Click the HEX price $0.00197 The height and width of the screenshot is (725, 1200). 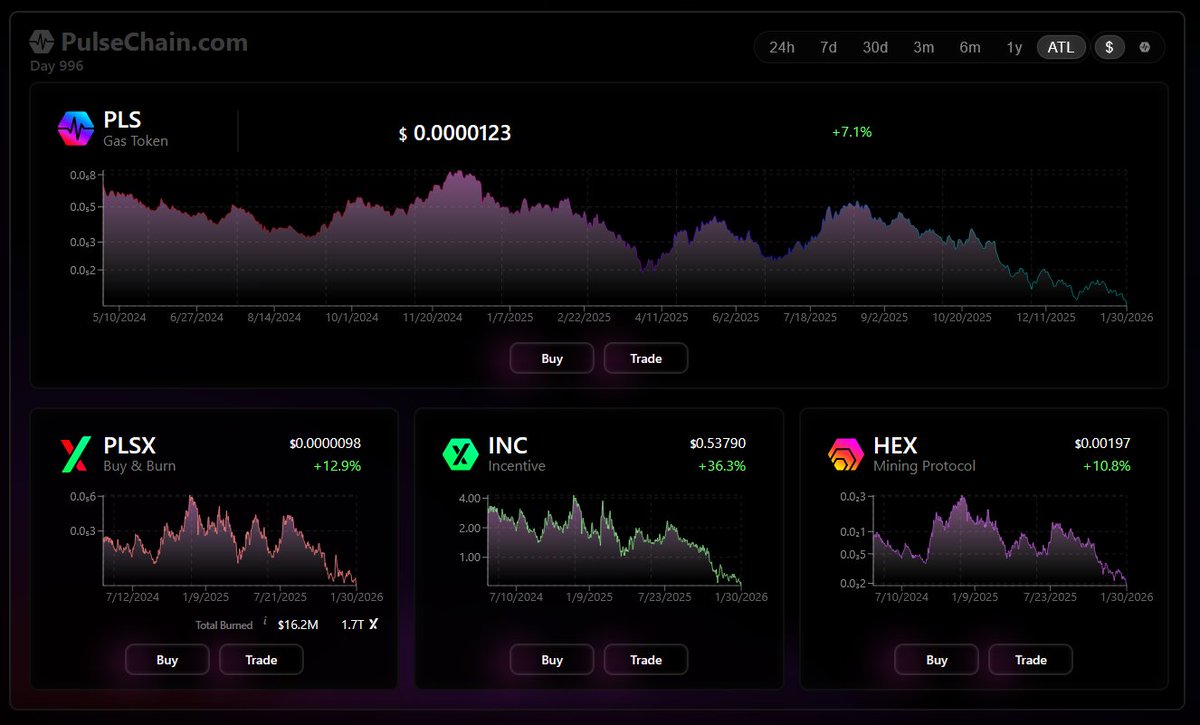(x=1103, y=443)
